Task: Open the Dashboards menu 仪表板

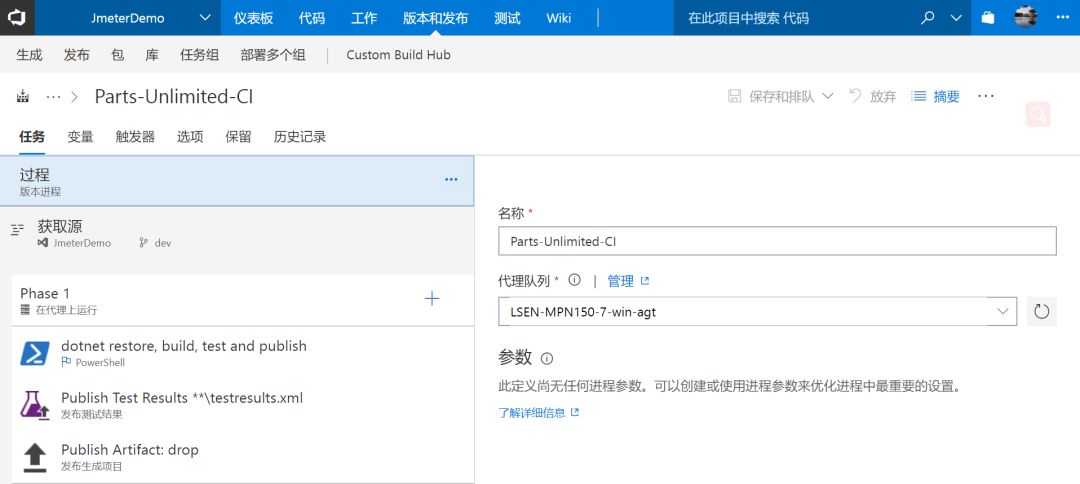Action: click(253, 18)
